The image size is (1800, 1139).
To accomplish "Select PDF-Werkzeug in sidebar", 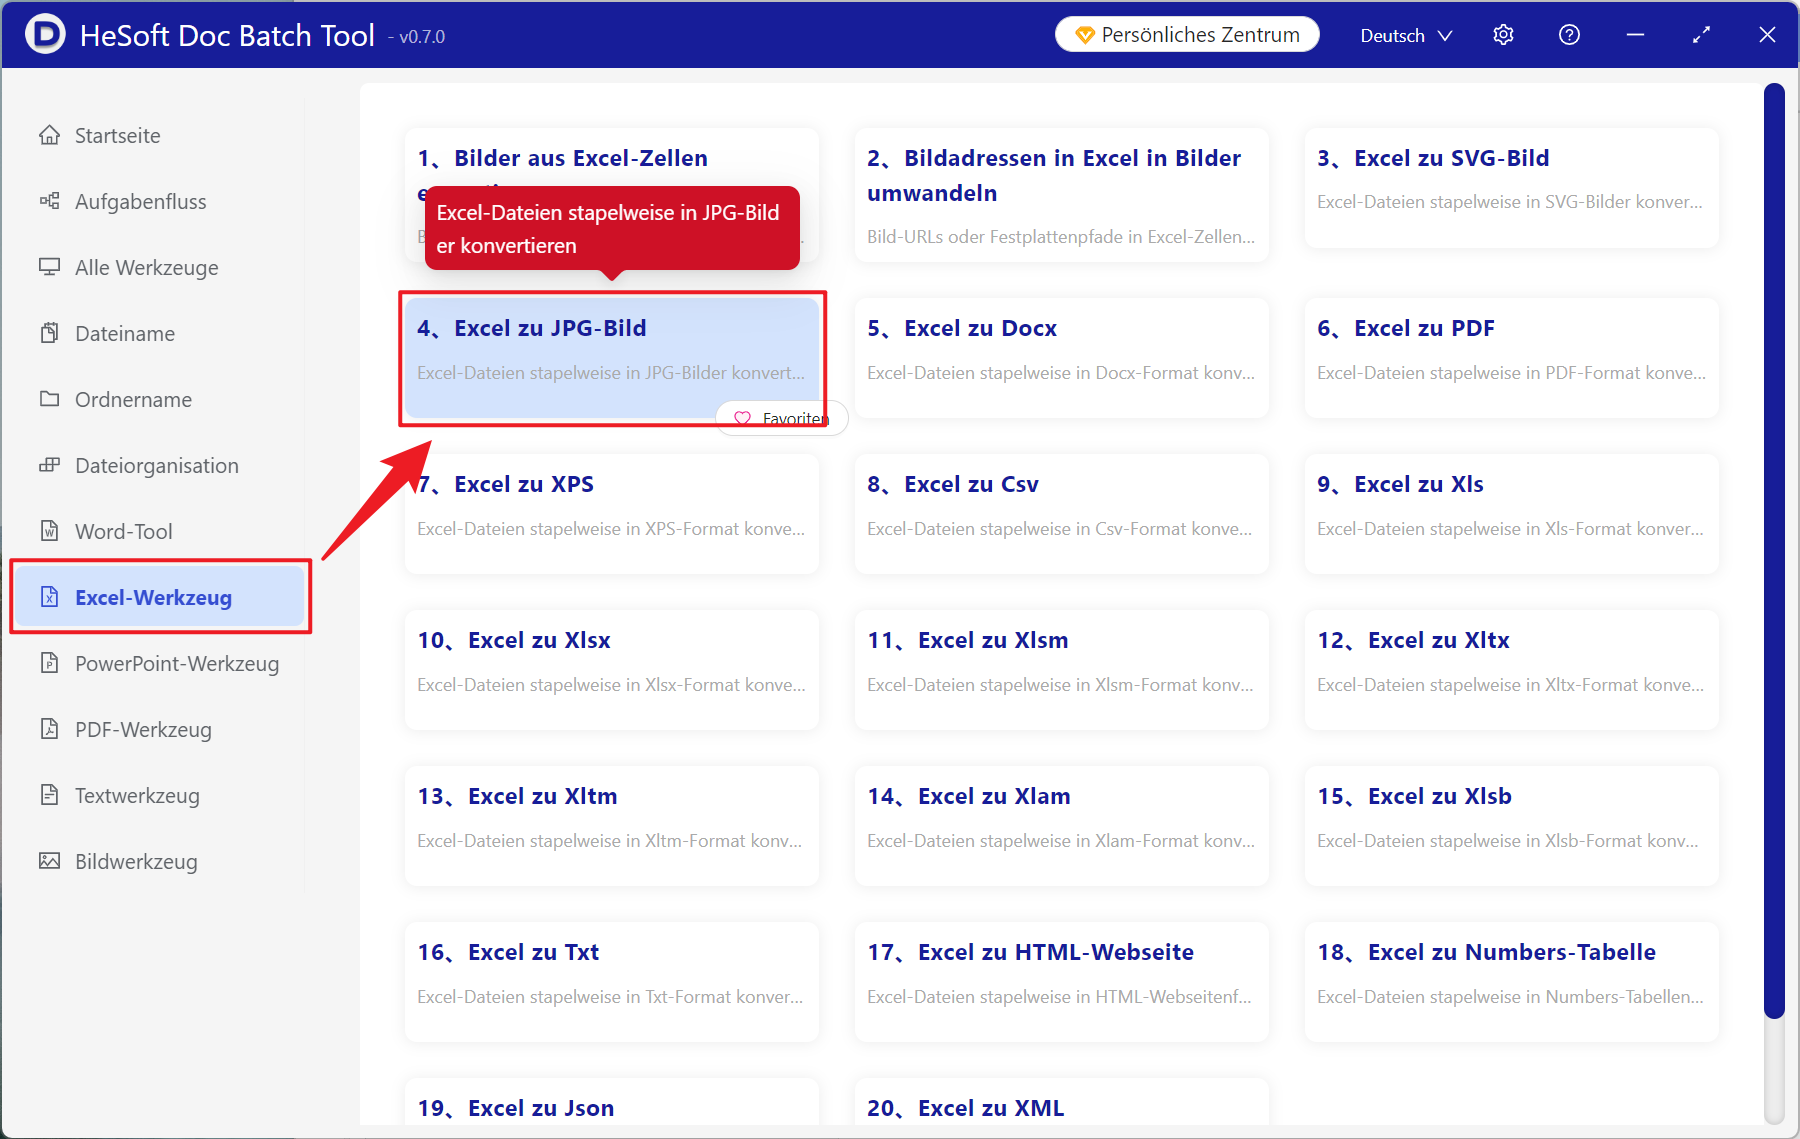I will [160, 729].
